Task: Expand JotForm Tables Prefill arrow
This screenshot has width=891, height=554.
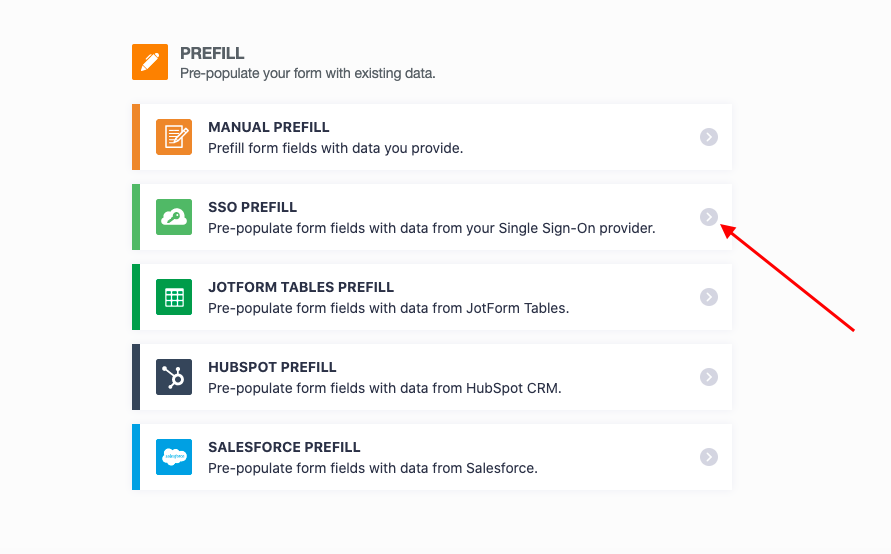Action: pos(709,297)
